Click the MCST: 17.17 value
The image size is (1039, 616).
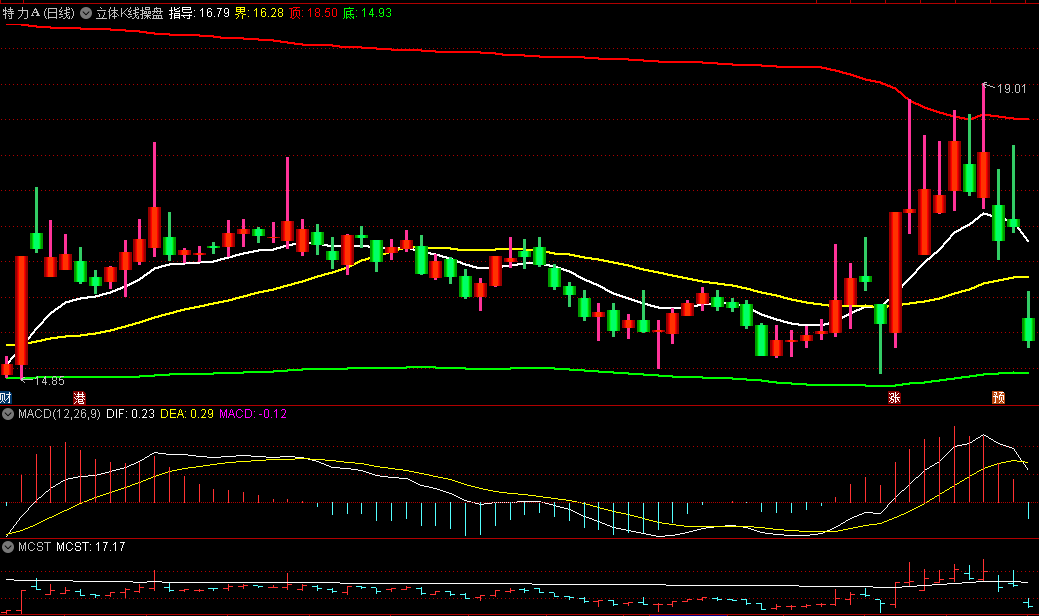tap(91, 547)
